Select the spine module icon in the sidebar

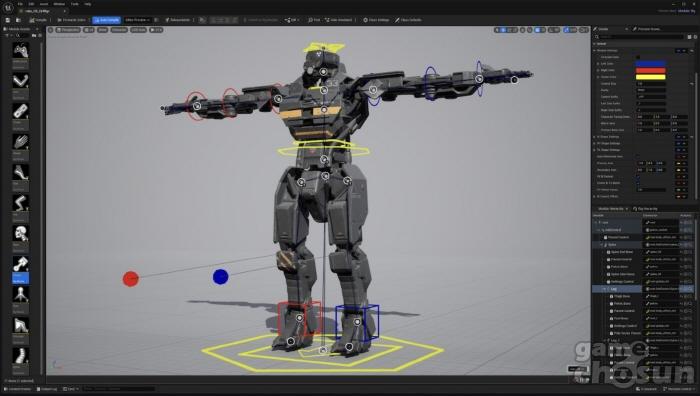(21, 355)
